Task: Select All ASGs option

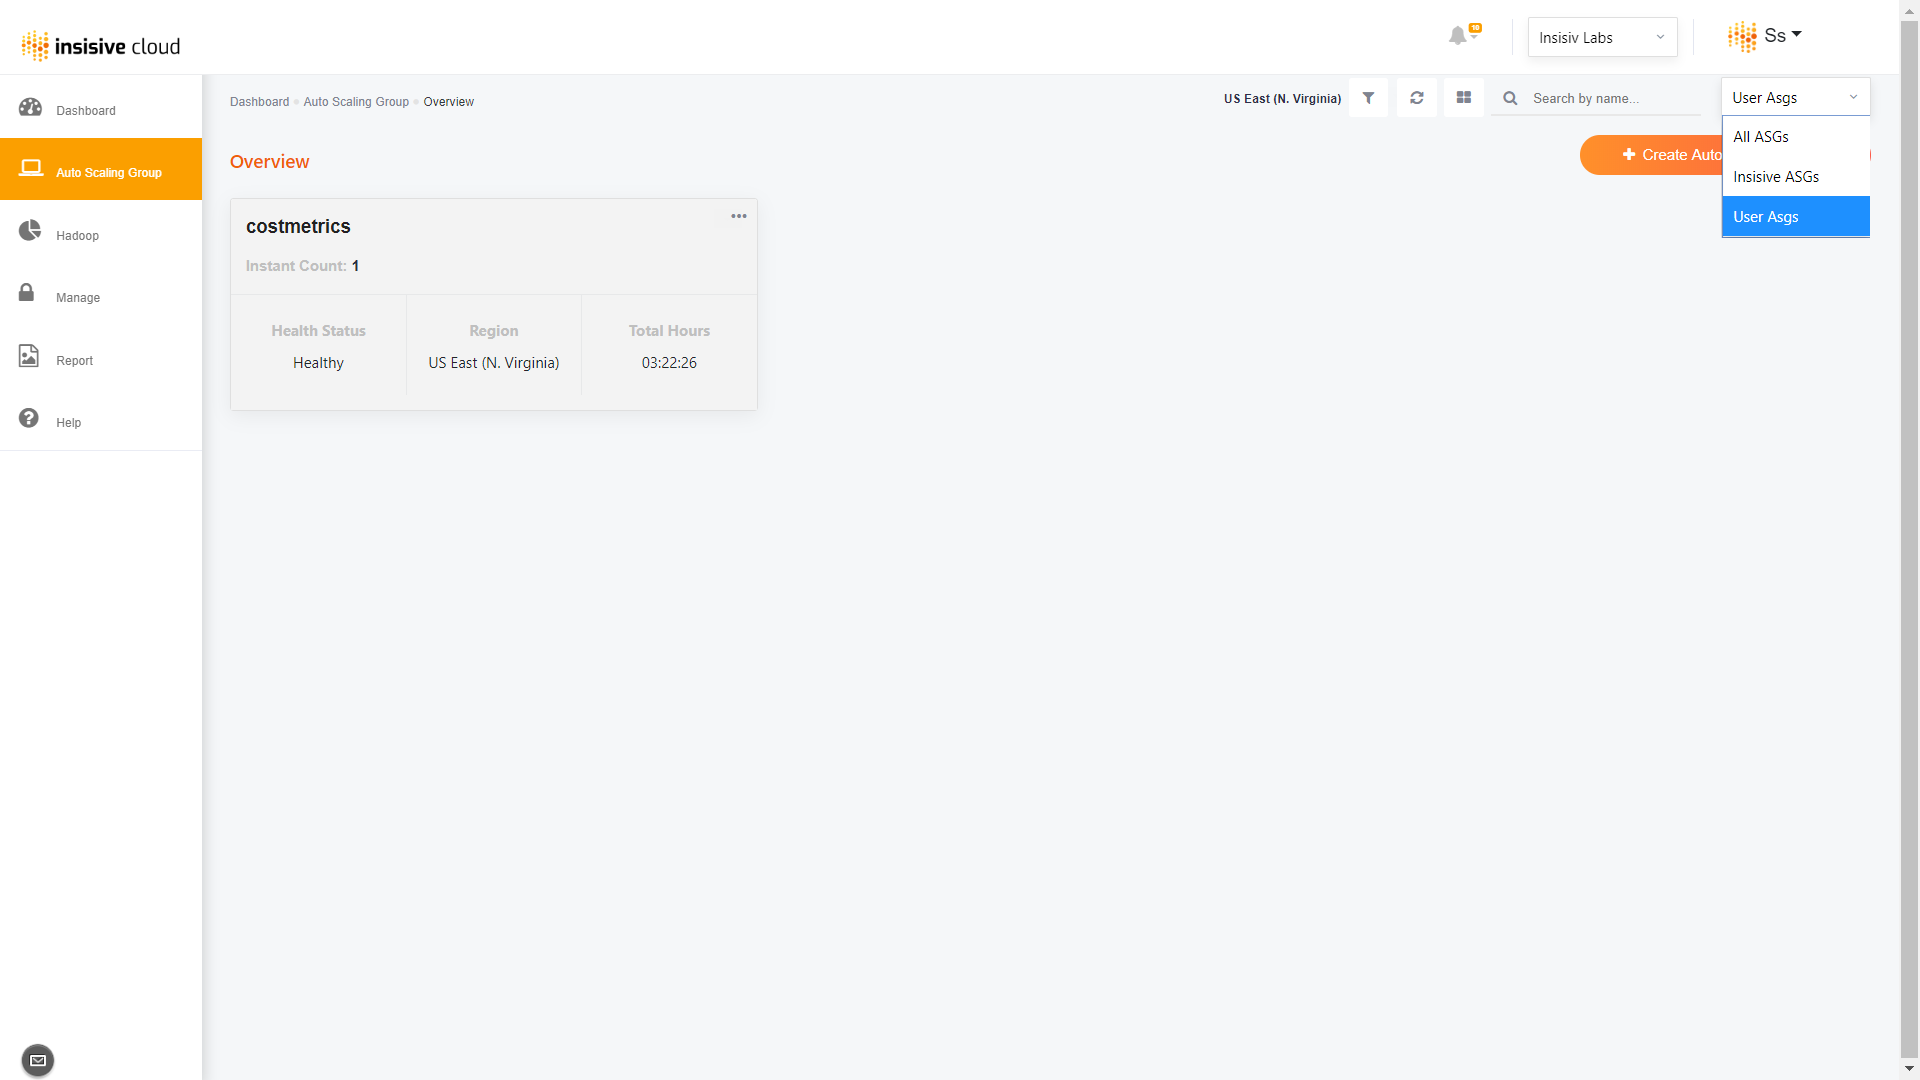Action: point(1761,137)
